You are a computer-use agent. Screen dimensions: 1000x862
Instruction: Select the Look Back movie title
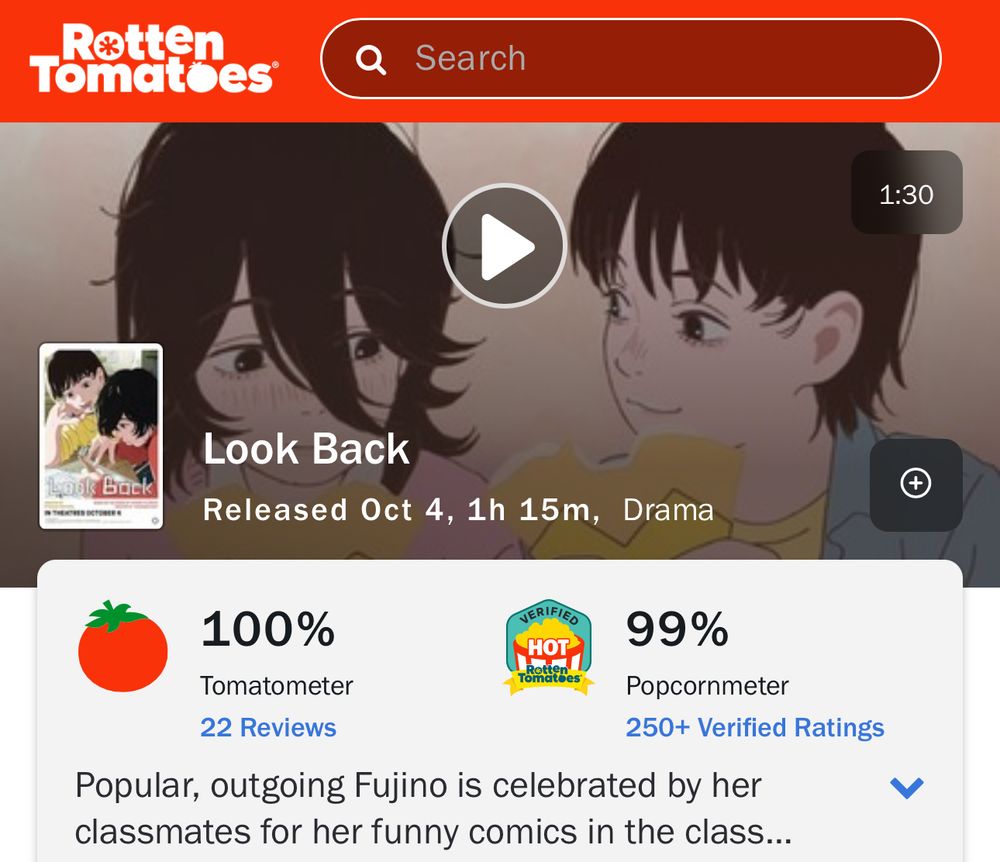click(305, 449)
